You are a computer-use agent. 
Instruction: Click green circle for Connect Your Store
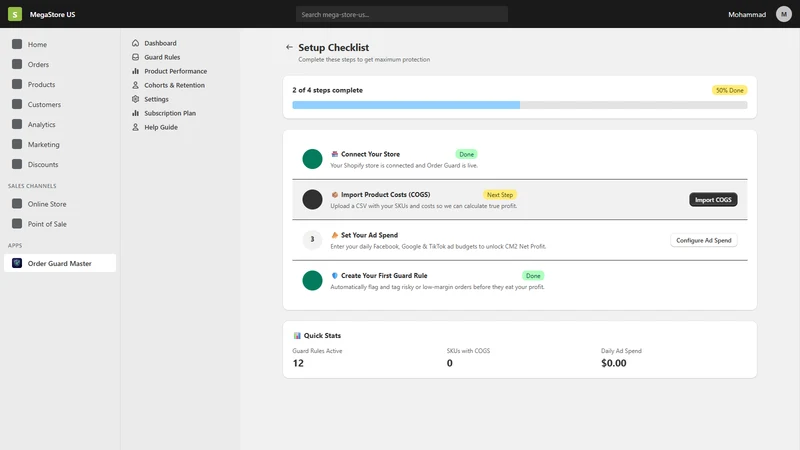(x=312, y=159)
